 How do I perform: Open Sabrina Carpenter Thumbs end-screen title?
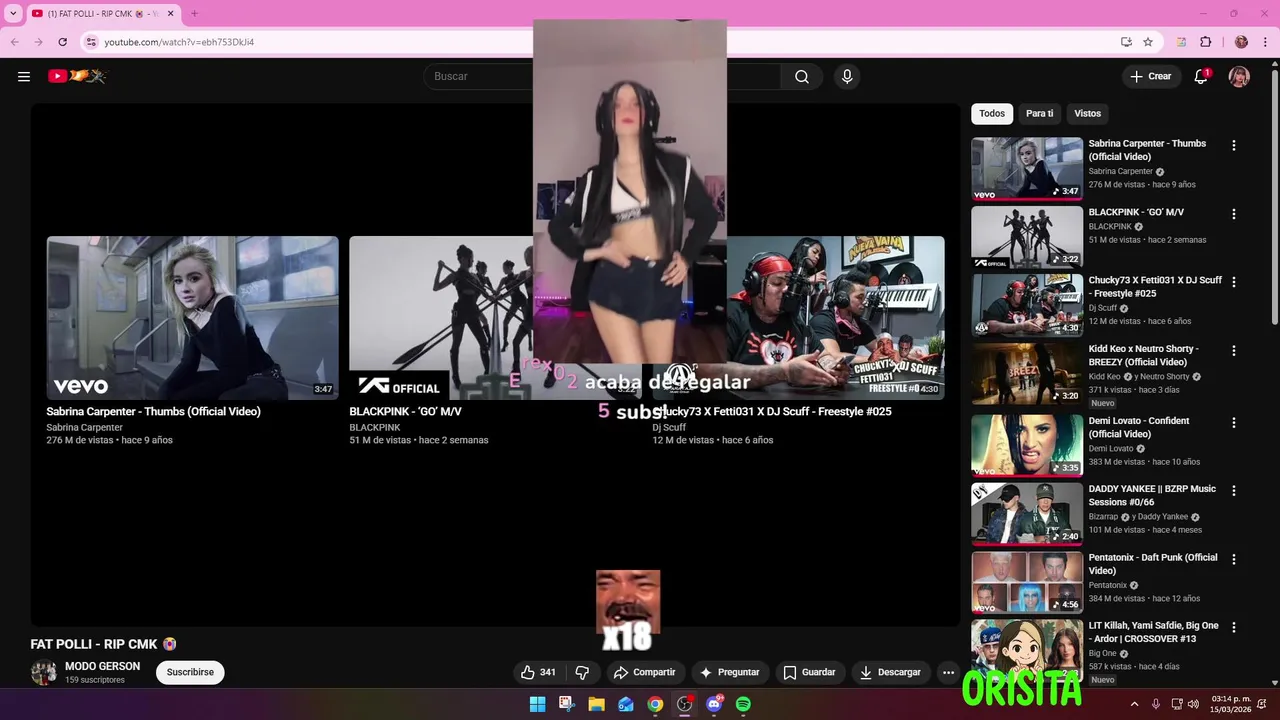(x=153, y=411)
